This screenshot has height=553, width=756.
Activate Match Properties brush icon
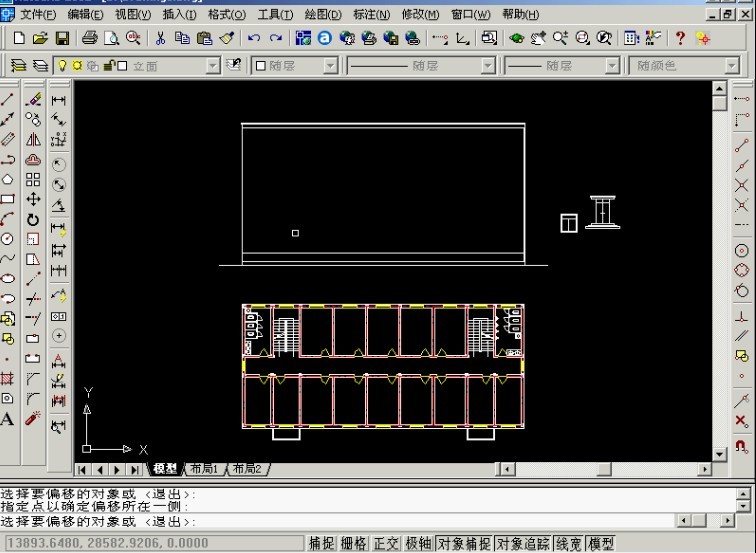click(x=227, y=38)
